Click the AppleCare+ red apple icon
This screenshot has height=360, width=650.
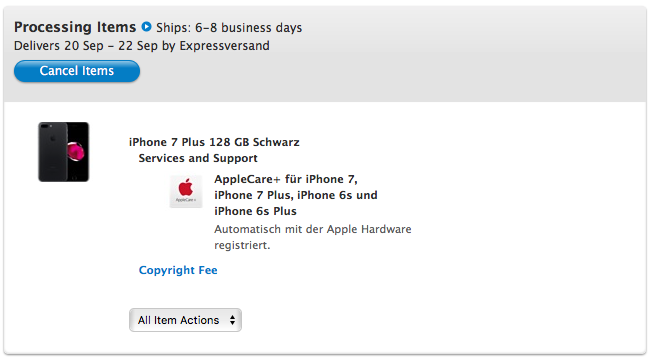[186, 188]
